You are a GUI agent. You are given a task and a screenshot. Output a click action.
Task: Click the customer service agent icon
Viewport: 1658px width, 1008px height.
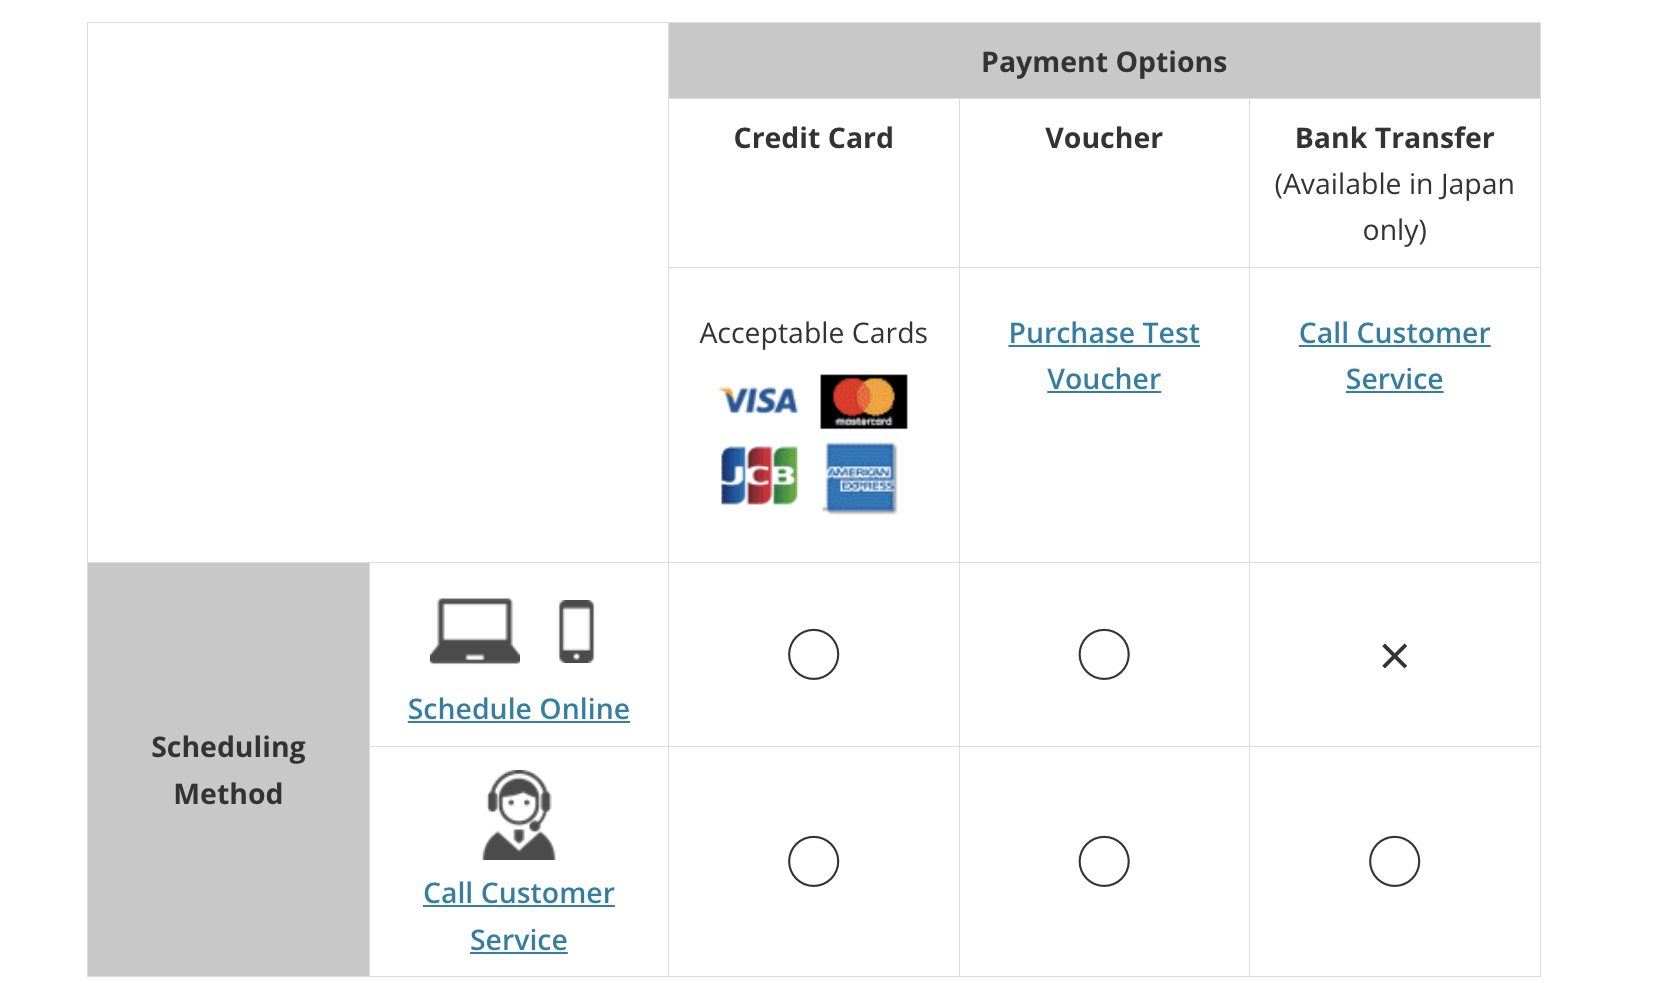coord(518,815)
